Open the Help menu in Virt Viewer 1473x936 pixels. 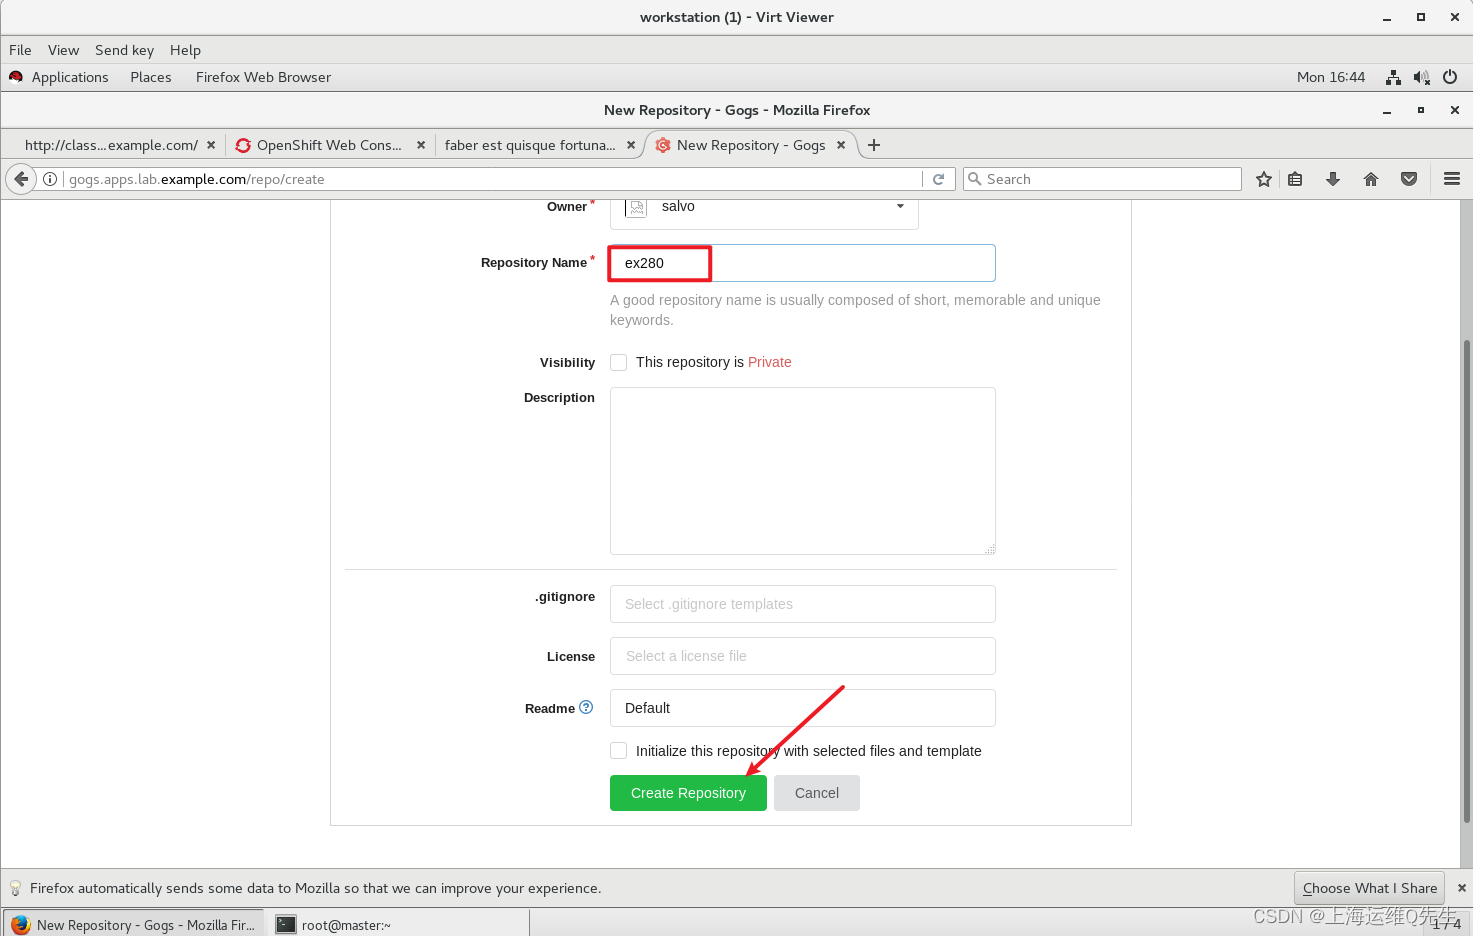point(185,50)
